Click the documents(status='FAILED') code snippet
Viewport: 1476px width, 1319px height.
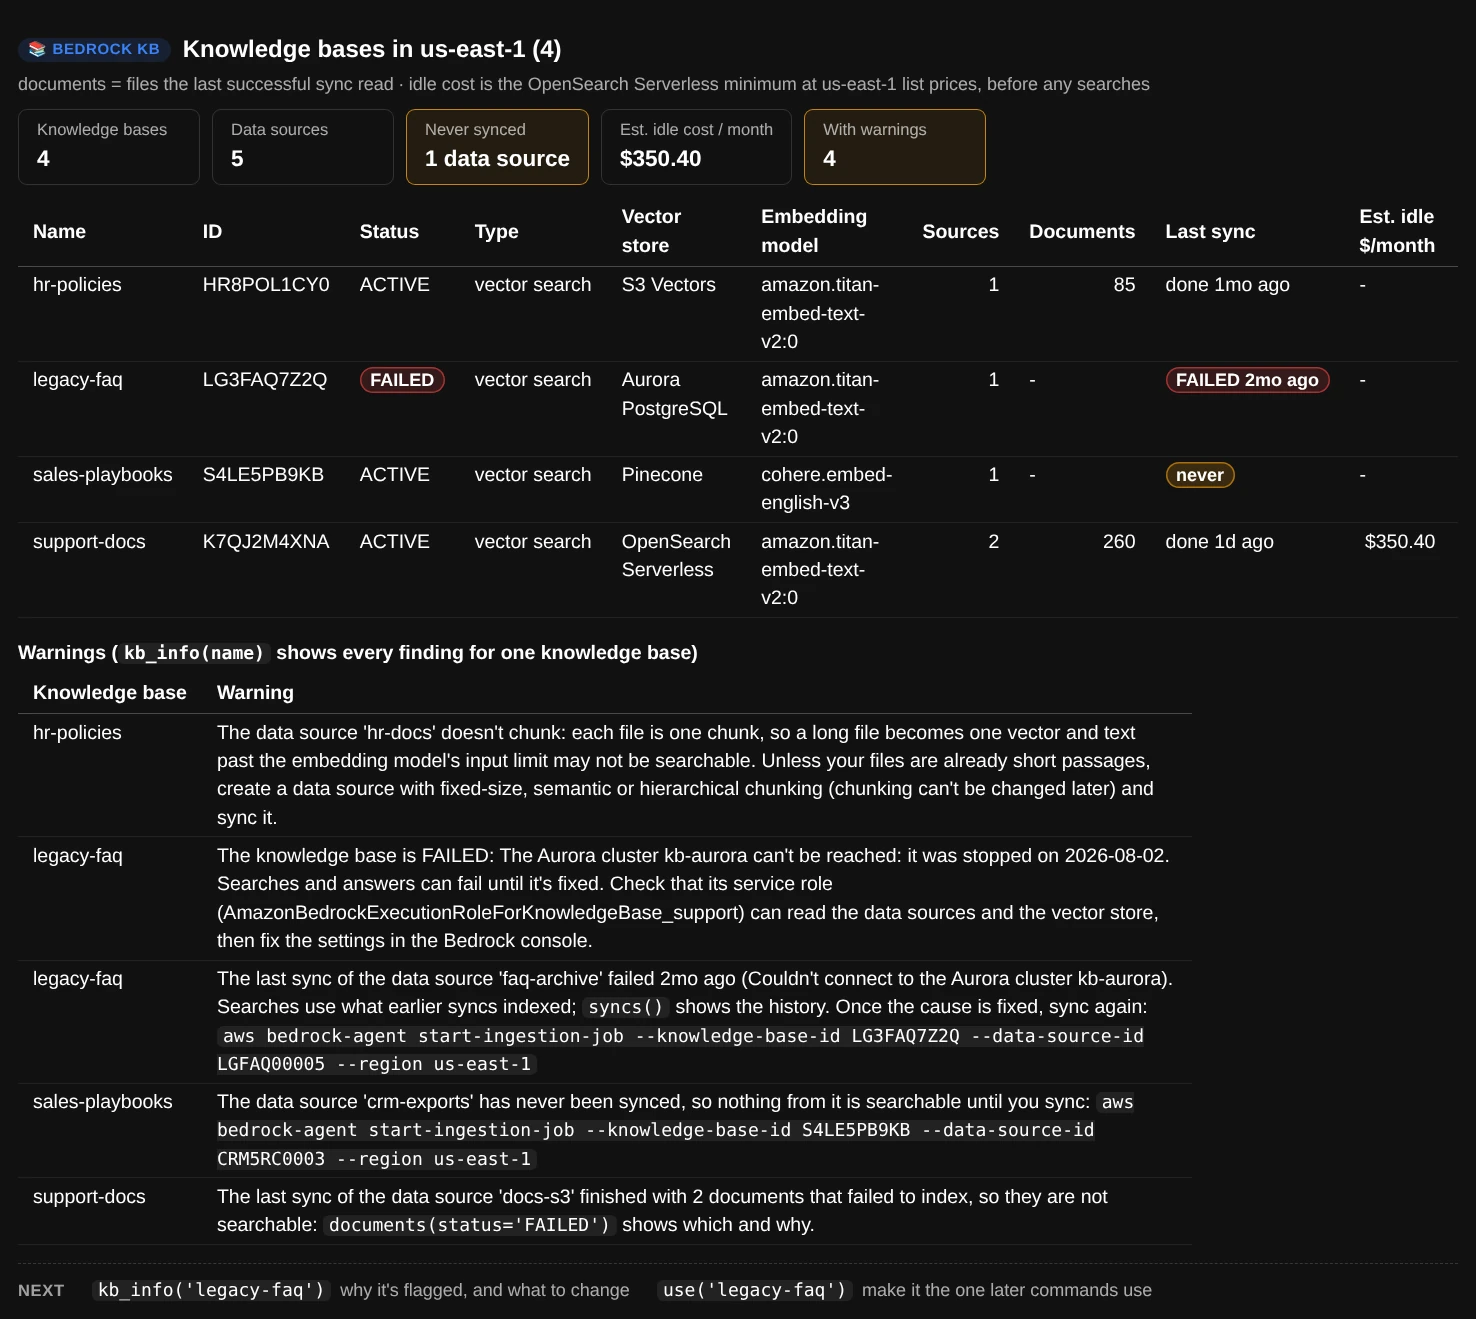pyautogui.click(x=469, y=1225)
